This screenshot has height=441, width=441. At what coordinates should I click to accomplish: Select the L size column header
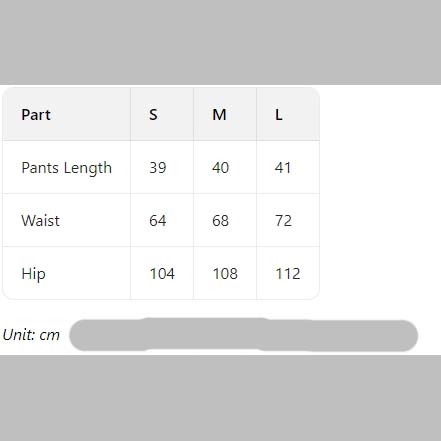(279, 115)
